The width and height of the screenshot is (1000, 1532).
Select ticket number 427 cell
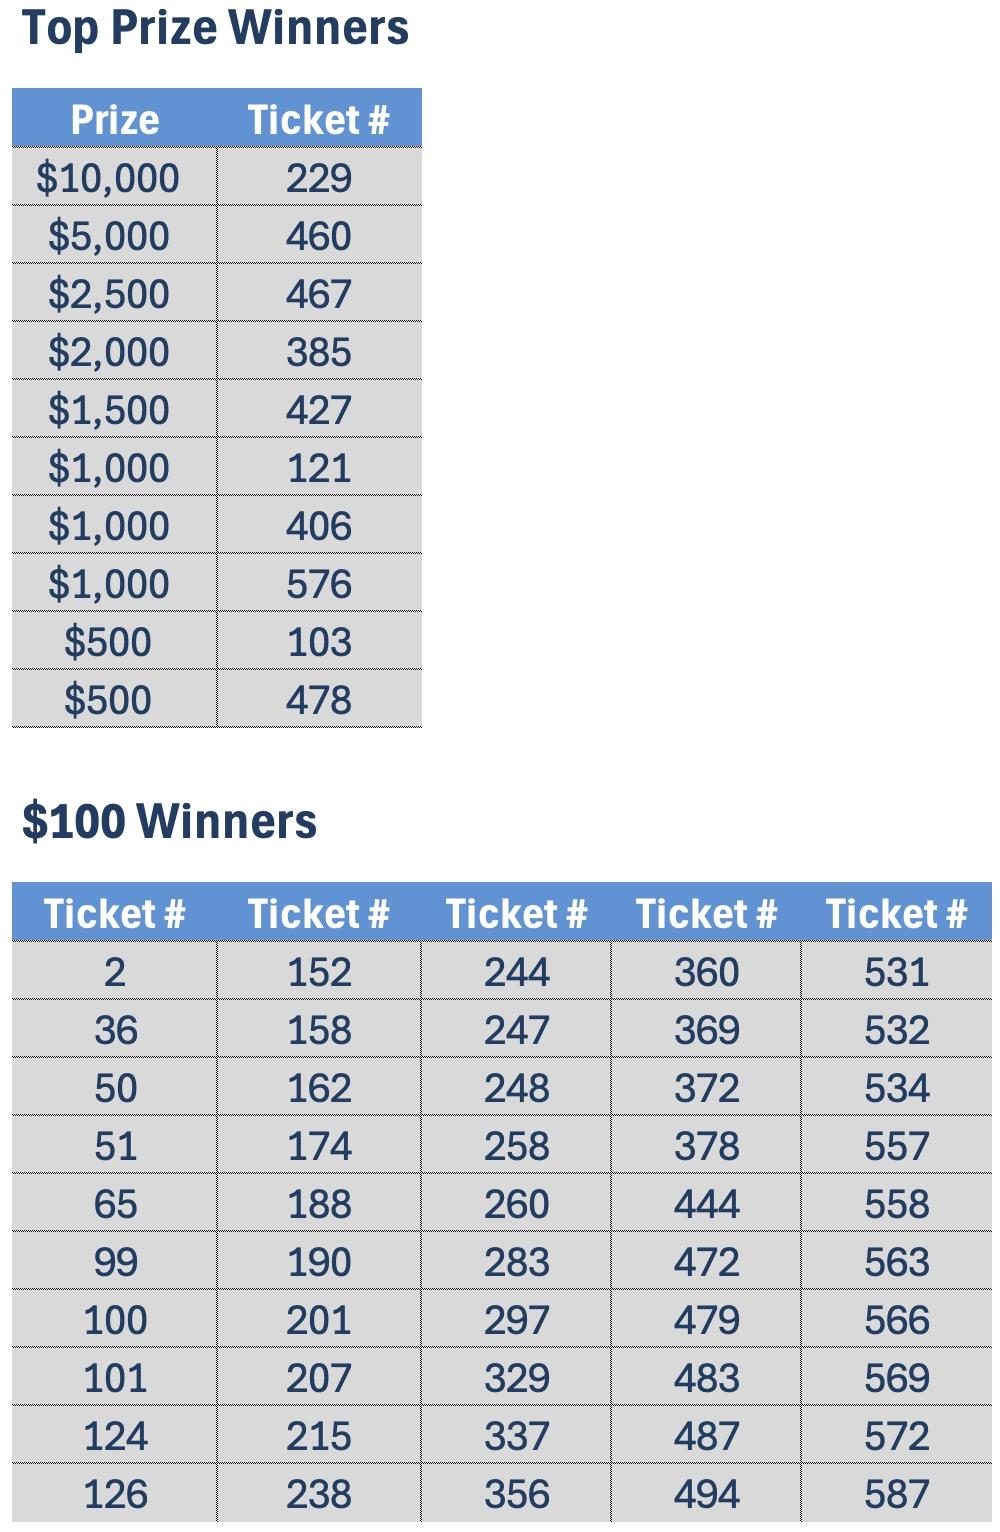(x=319, y=410)
